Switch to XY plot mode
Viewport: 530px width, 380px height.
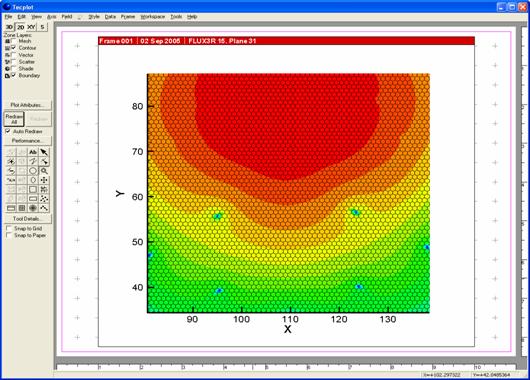[x=31, y=27]
